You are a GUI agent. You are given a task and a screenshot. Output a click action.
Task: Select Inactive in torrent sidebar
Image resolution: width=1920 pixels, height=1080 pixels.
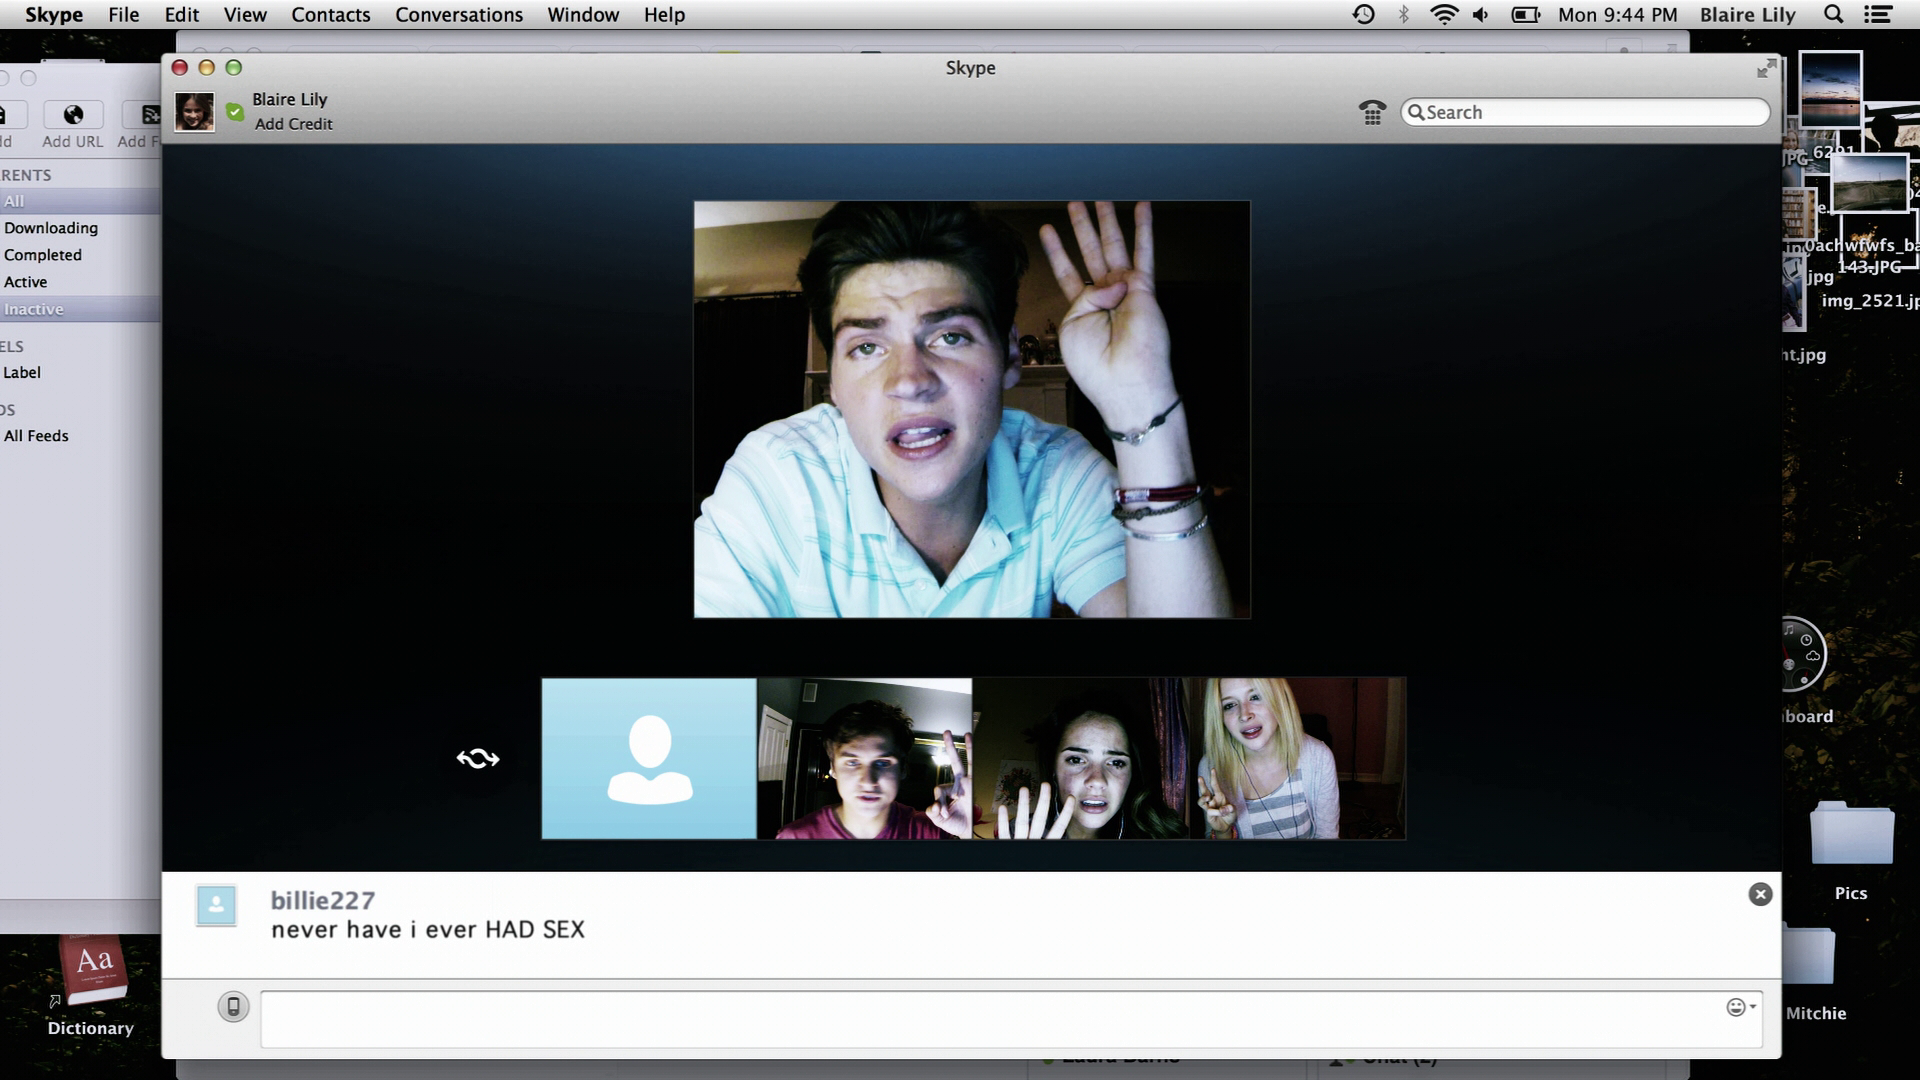click(x=80, y=309)
